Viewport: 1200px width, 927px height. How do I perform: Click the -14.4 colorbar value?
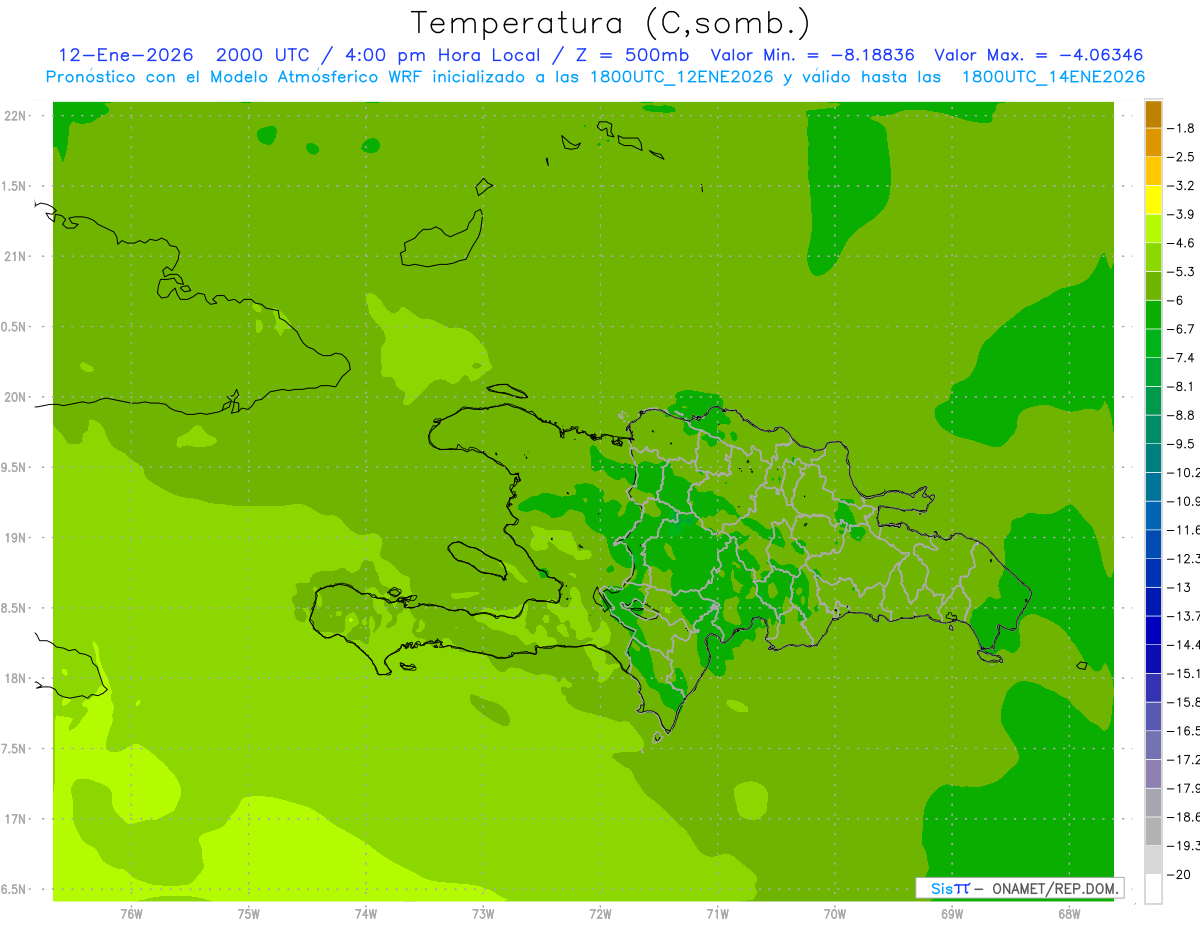pos(1183,644)
